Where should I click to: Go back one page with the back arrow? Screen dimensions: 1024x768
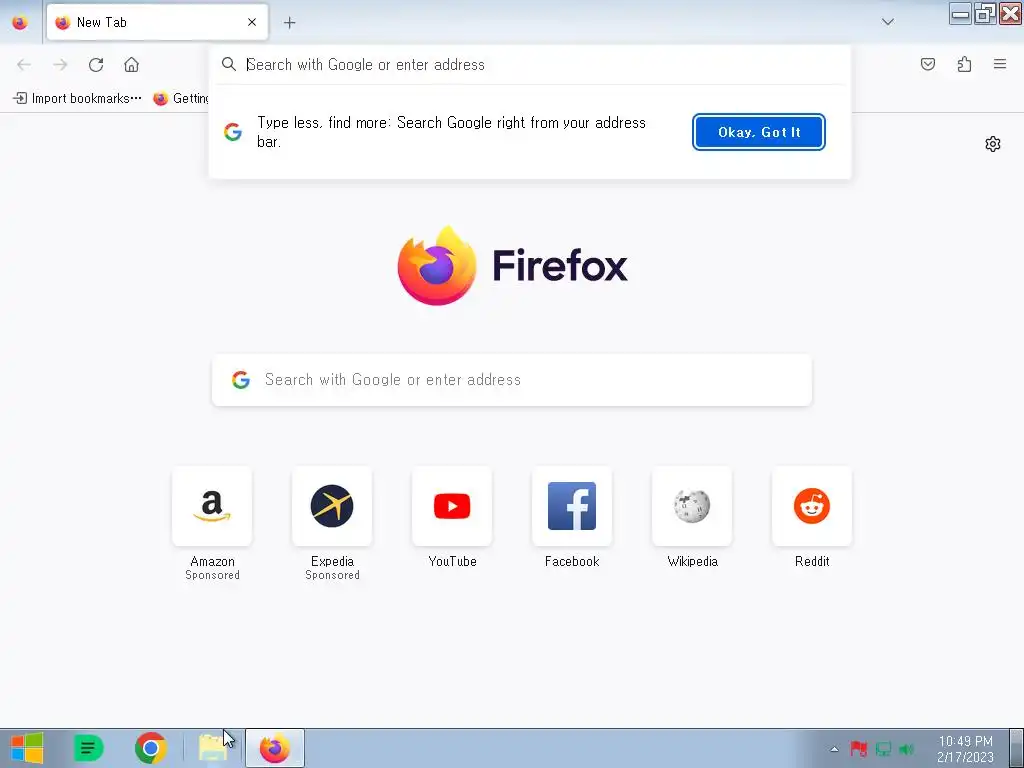pos(24,64)
